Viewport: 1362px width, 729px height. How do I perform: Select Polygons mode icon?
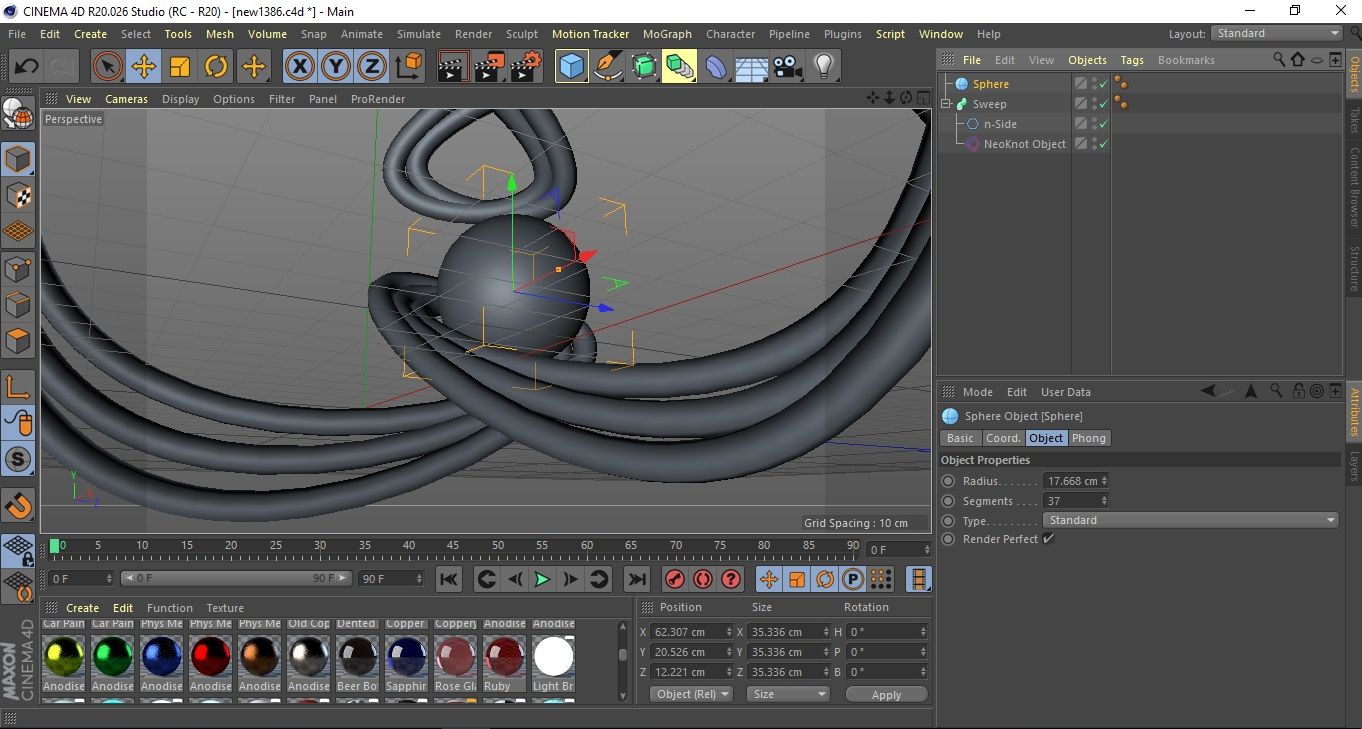18,341
